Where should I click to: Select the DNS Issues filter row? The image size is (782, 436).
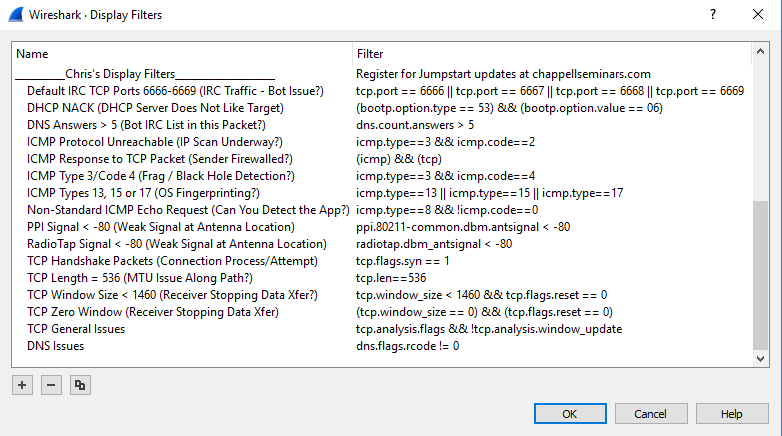coord(382,346)
